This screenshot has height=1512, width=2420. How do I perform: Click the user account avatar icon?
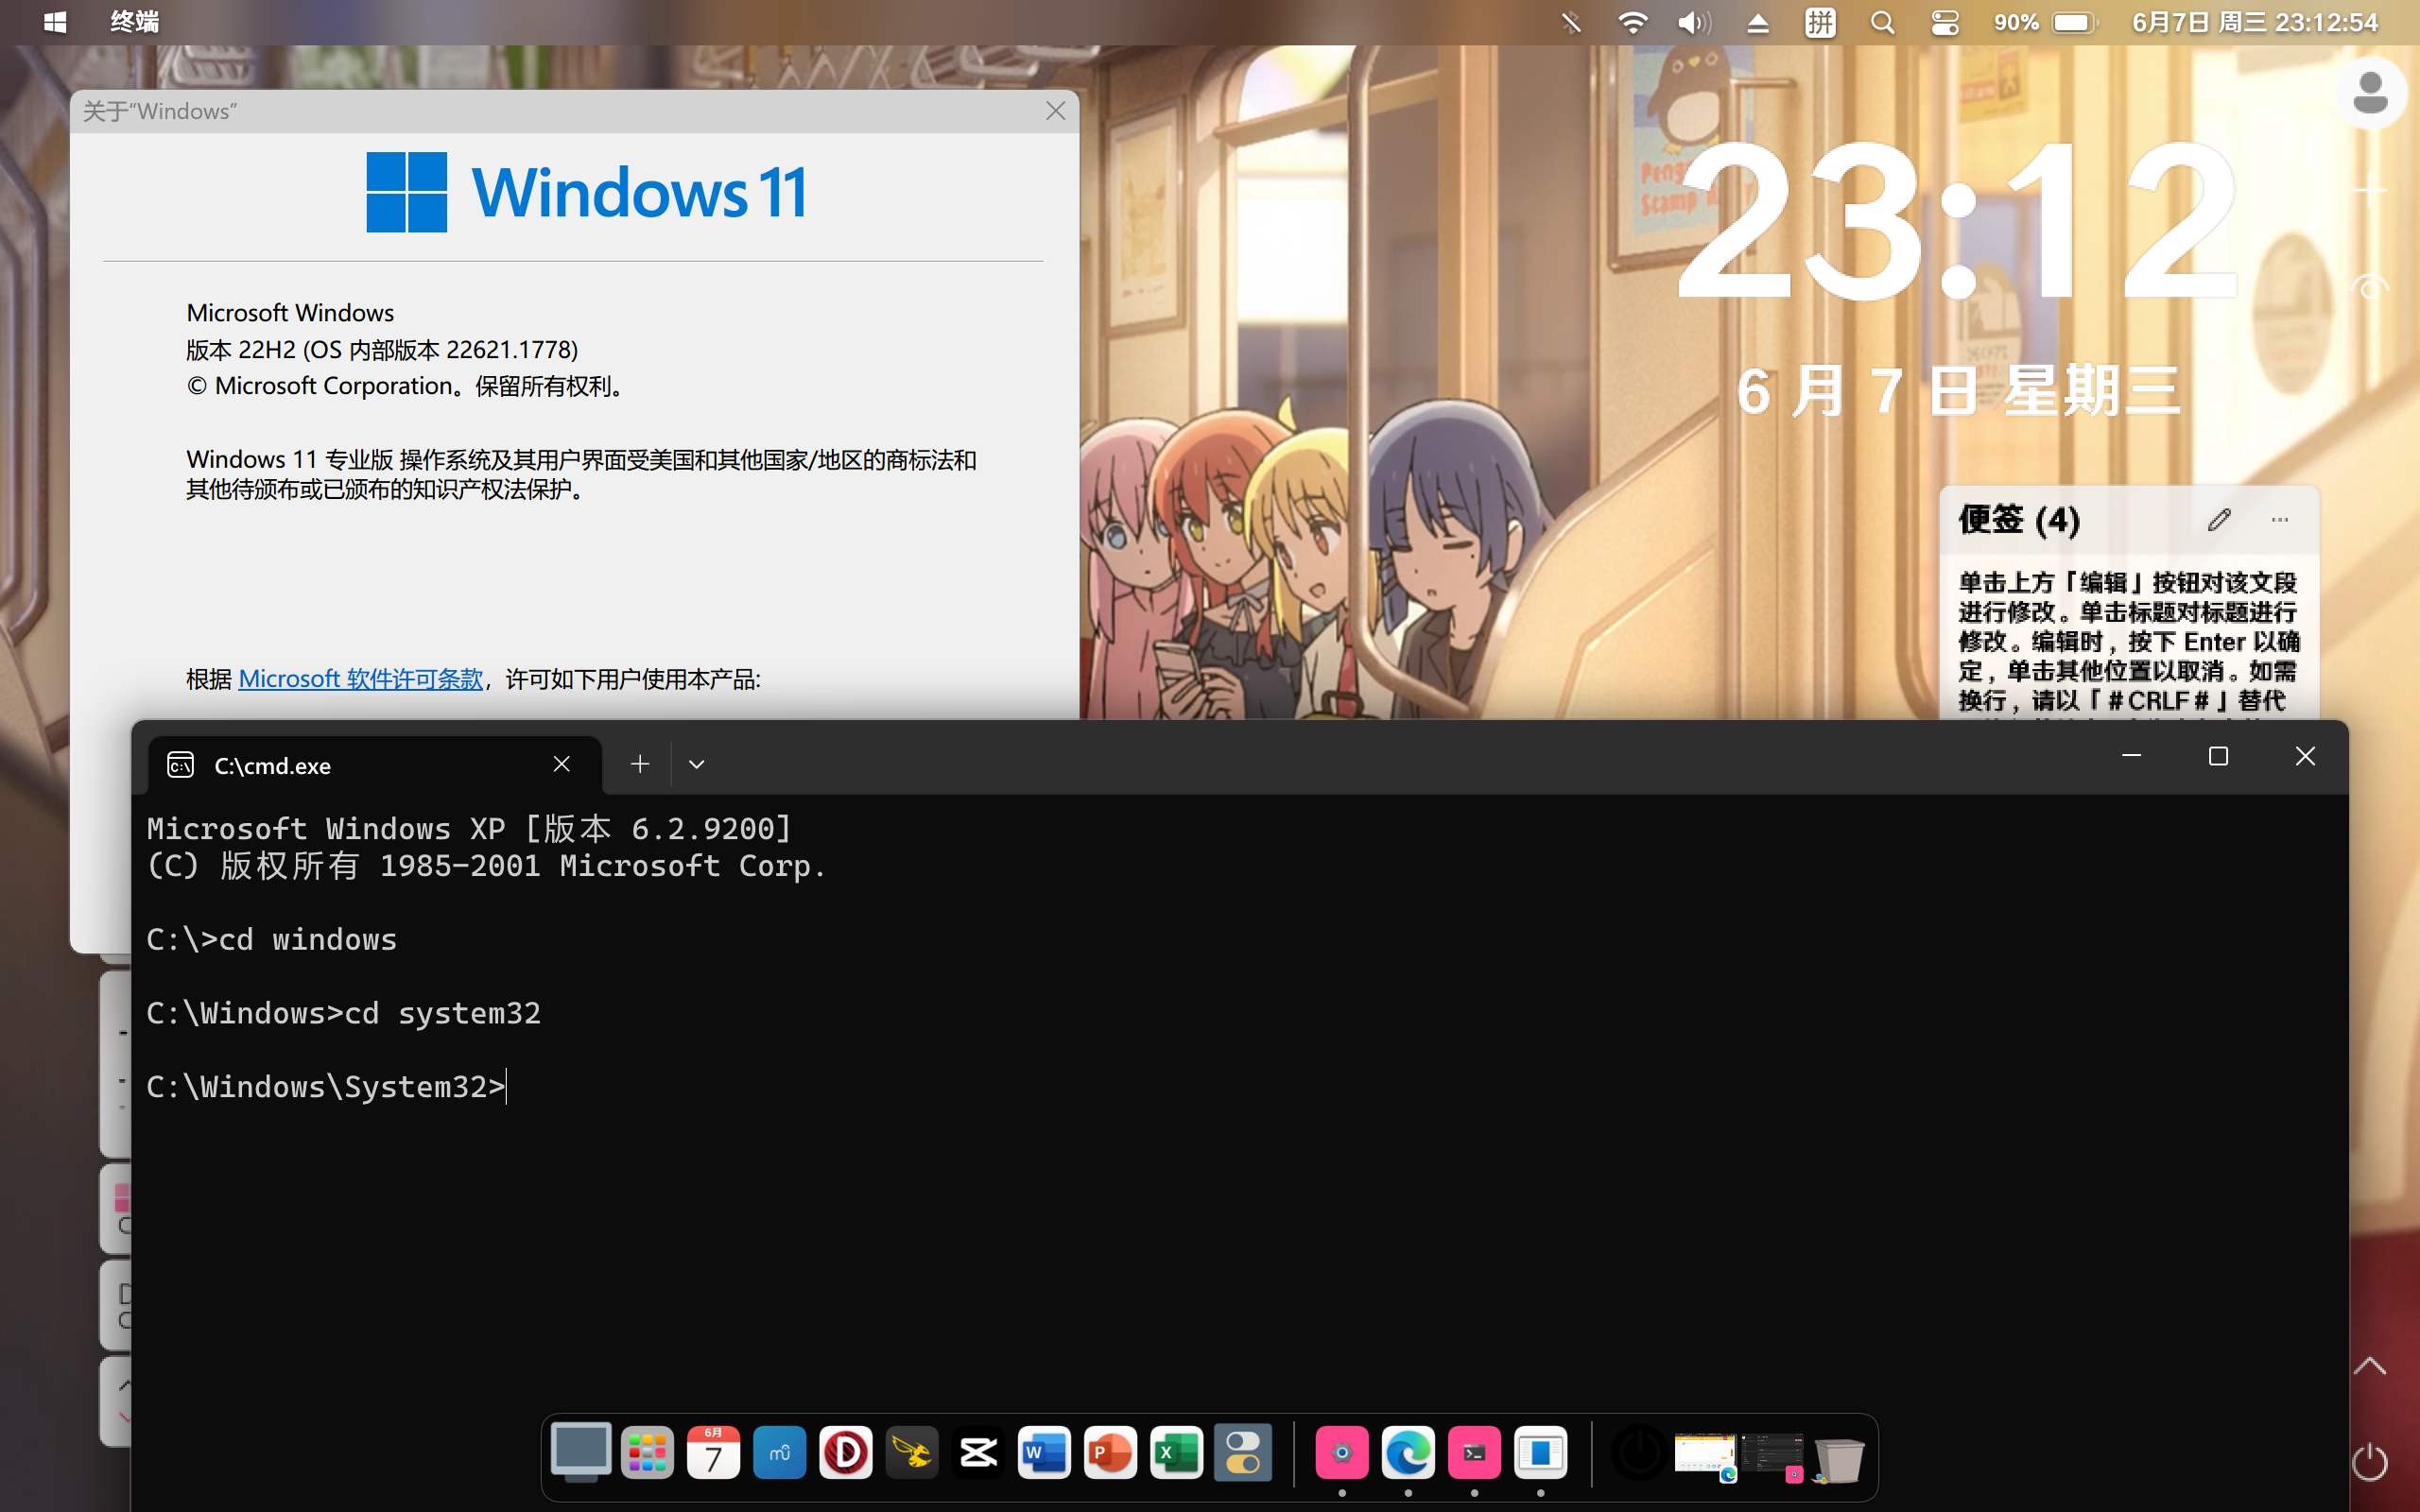(2370, 94)
